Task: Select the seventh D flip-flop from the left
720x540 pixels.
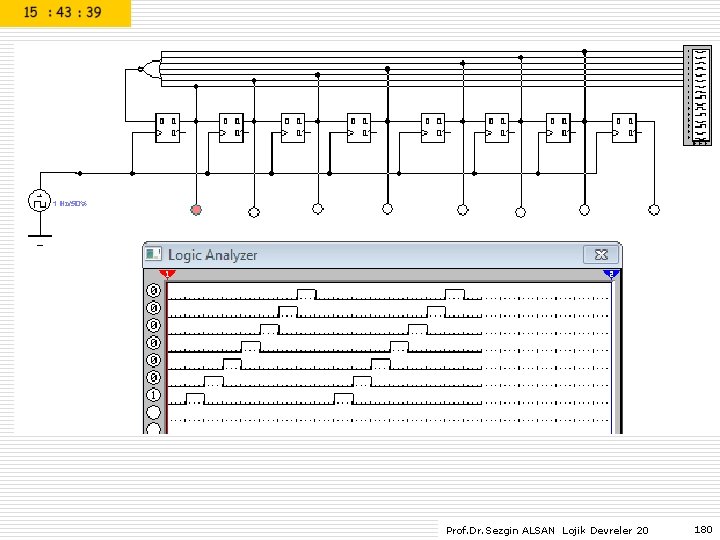Action: pyautogui.click(x=558, y=128)
